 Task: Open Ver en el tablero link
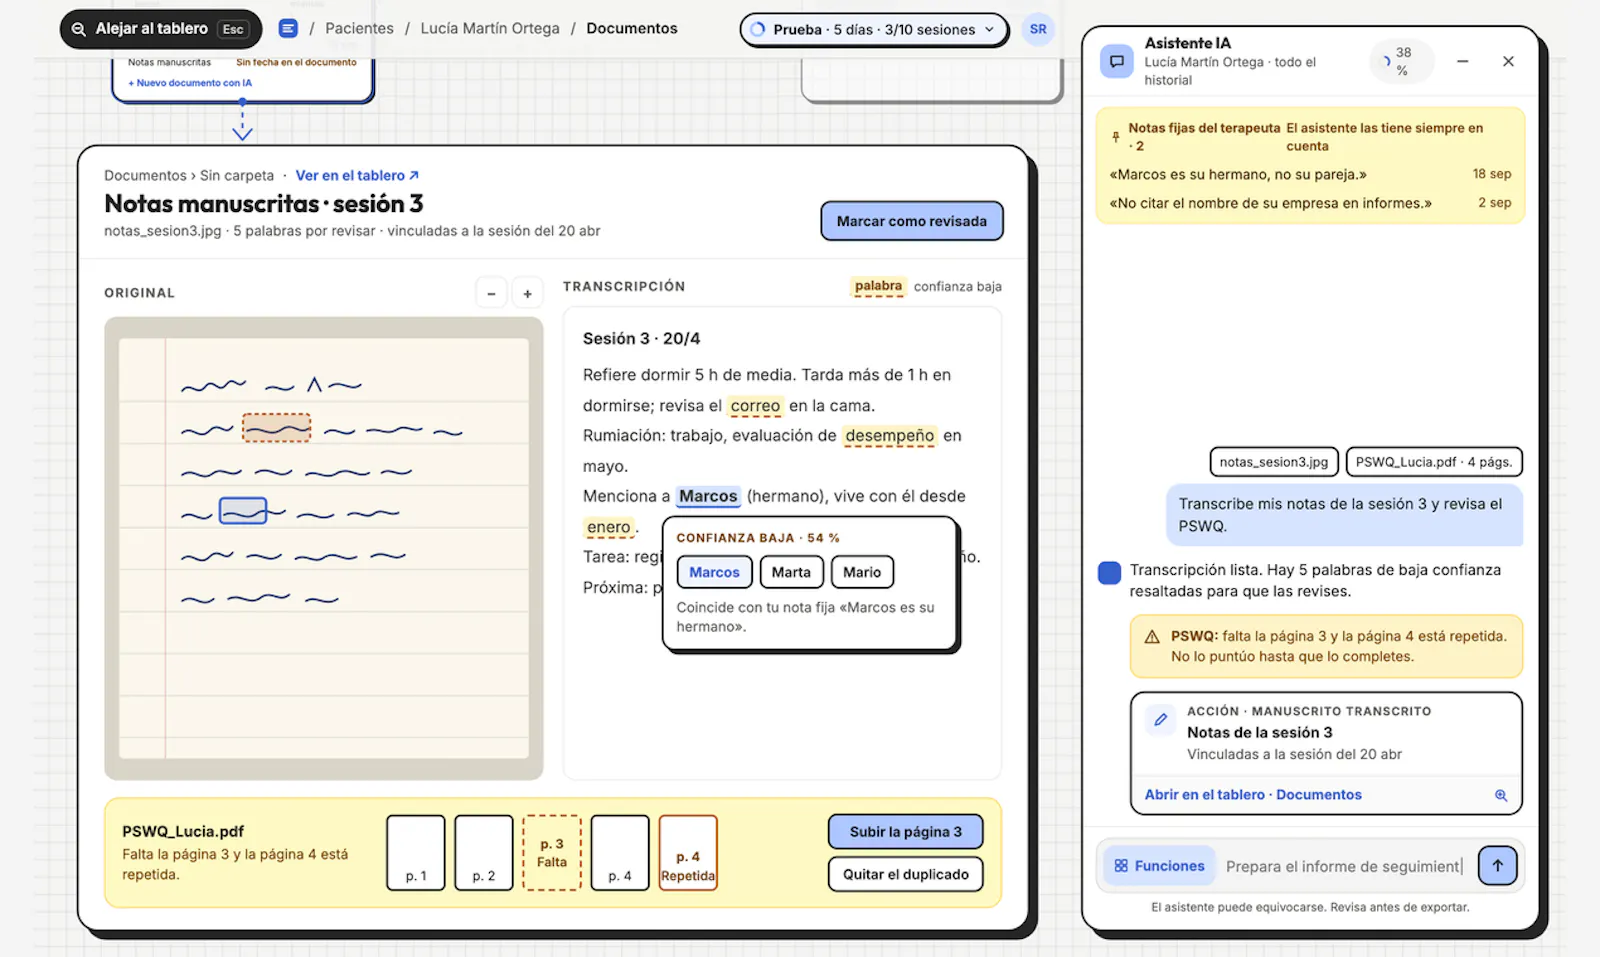[x=357, y=175]
